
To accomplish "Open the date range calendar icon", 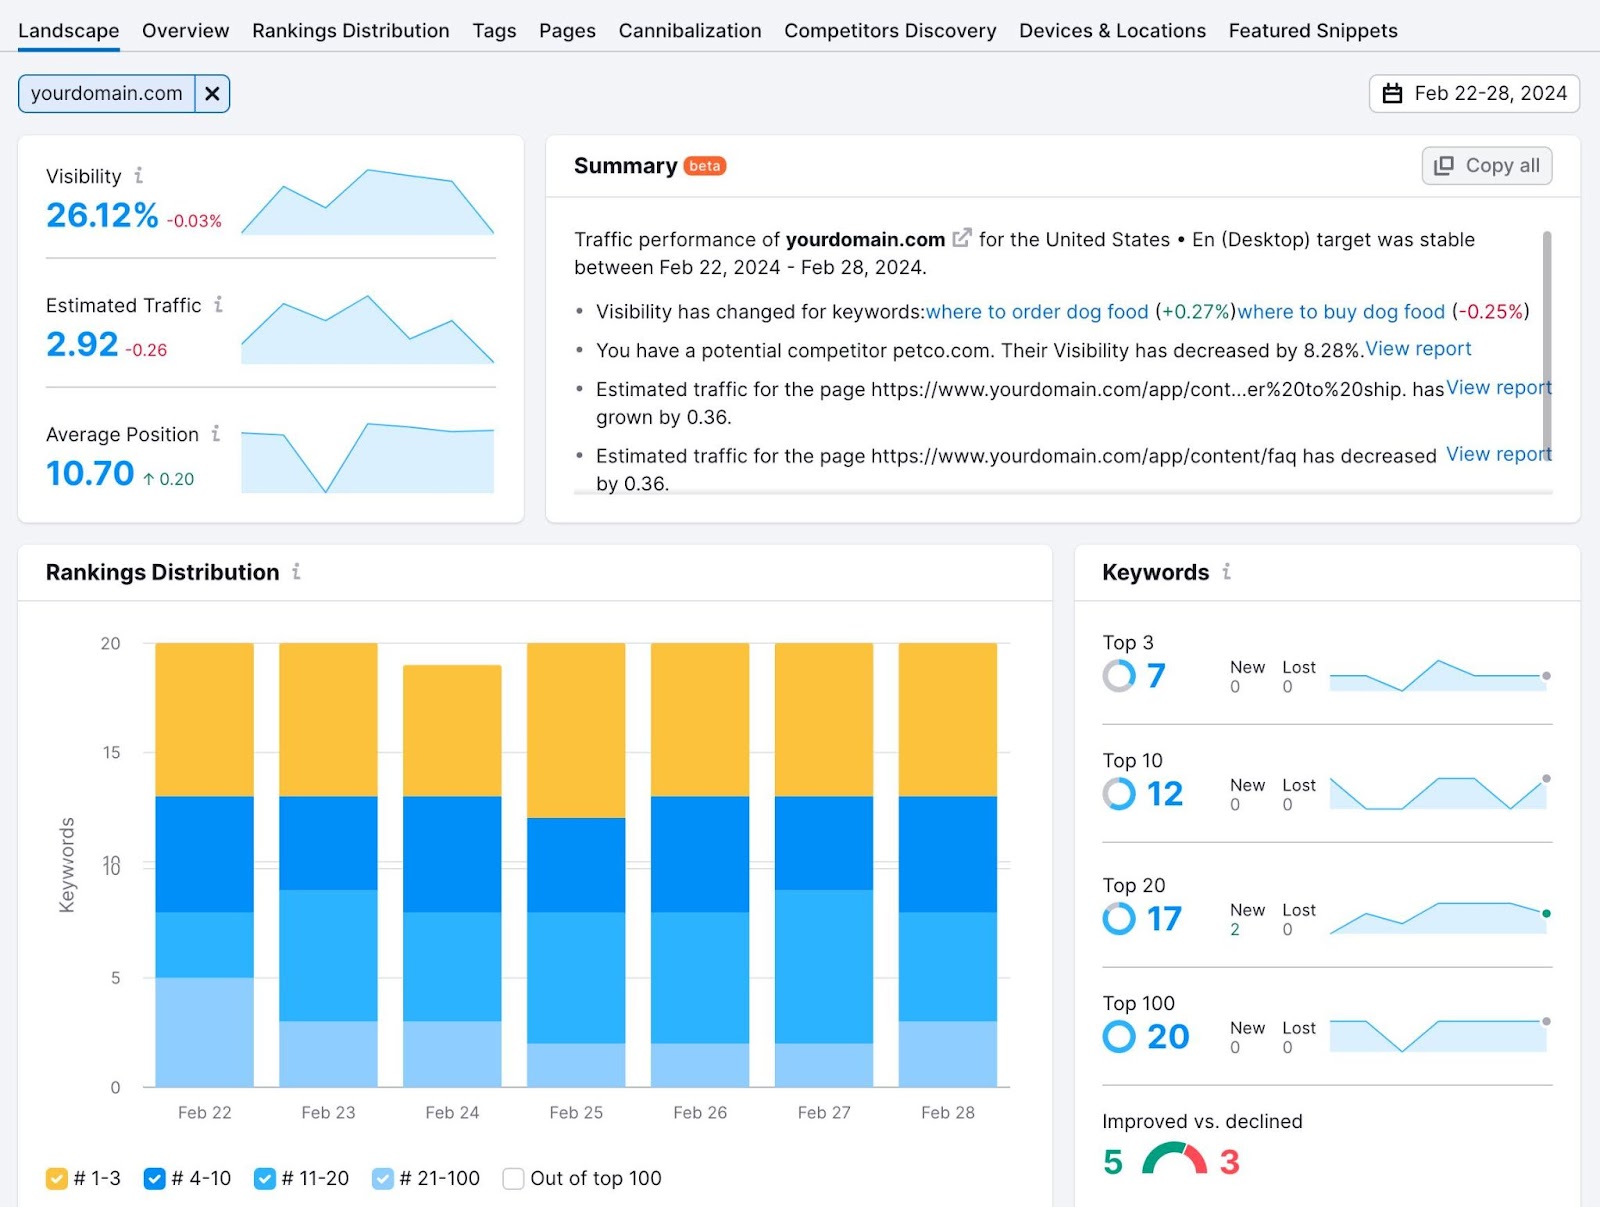I will click(x=1394, y=93).
